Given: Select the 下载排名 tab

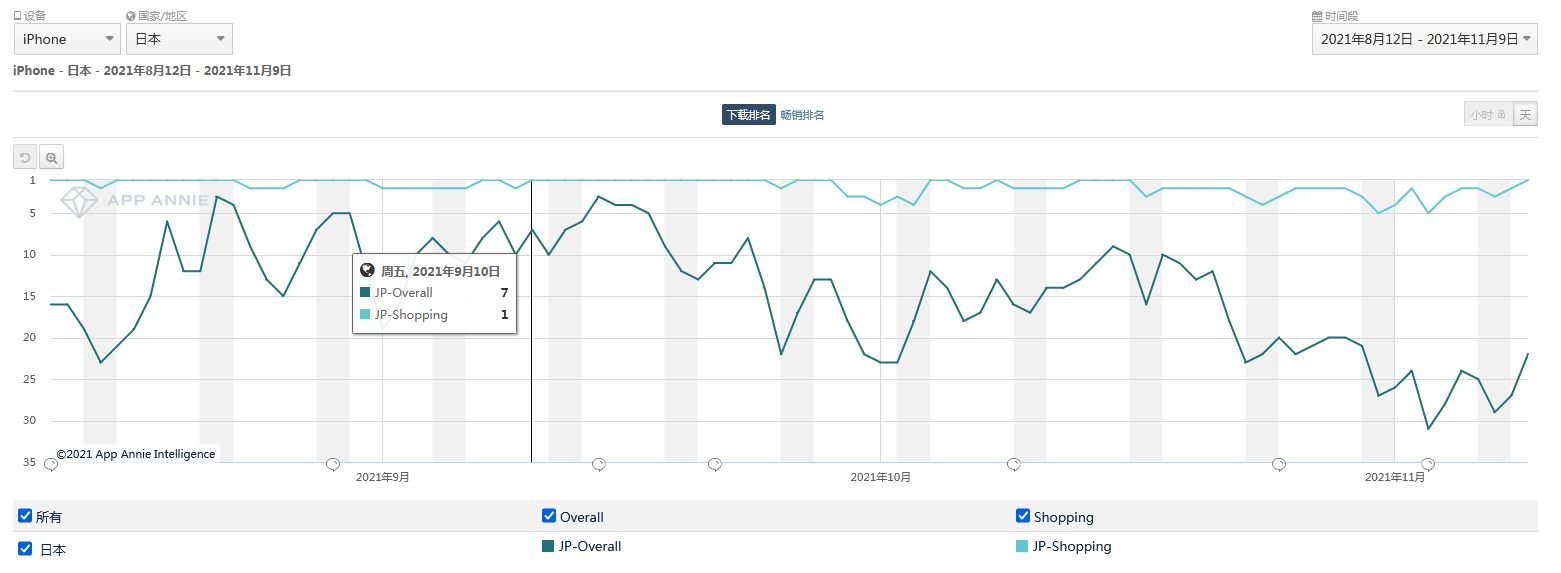Looking at the screenshot, I should [x=748, y=115].
